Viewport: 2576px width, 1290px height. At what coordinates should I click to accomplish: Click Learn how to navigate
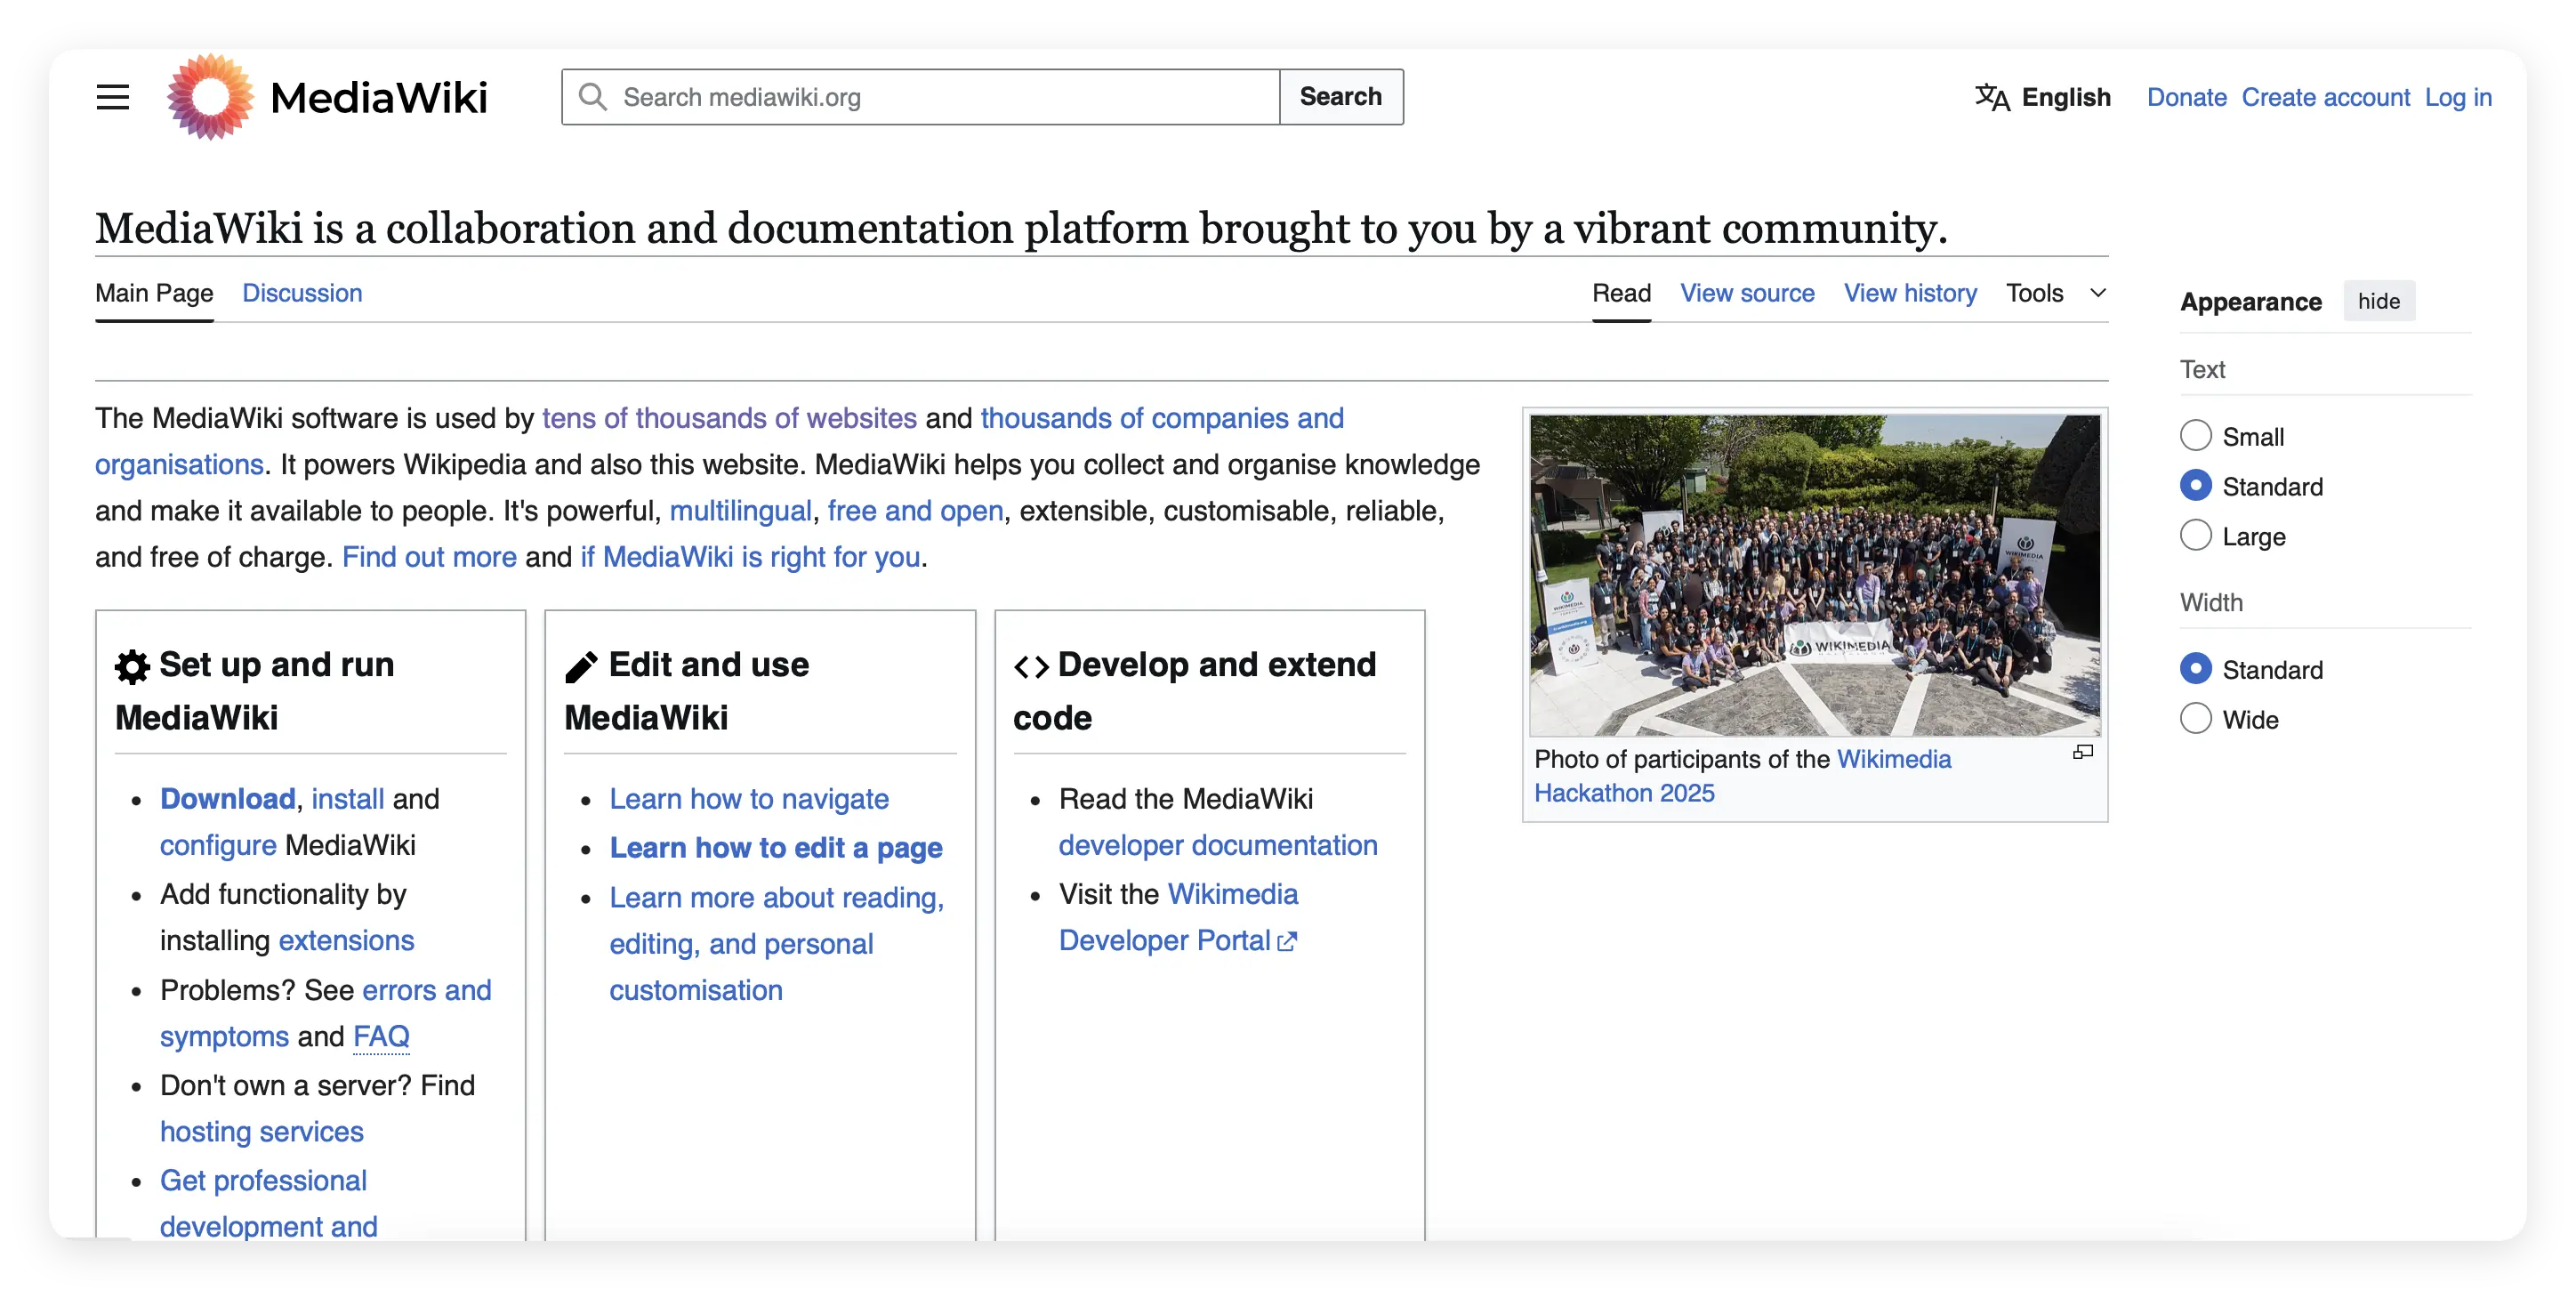(749, 799)
